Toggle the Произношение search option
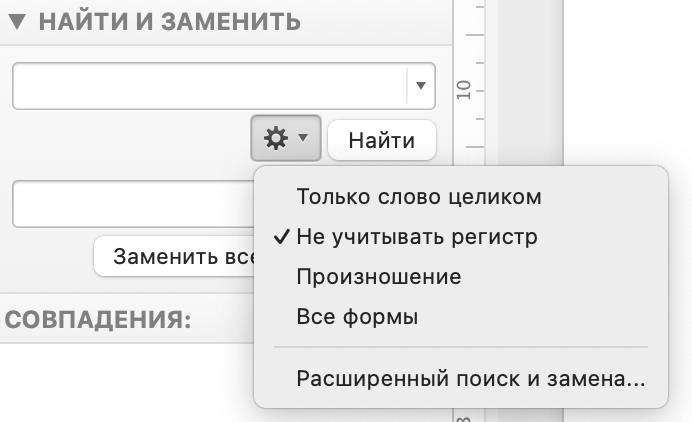 [379, 277]
